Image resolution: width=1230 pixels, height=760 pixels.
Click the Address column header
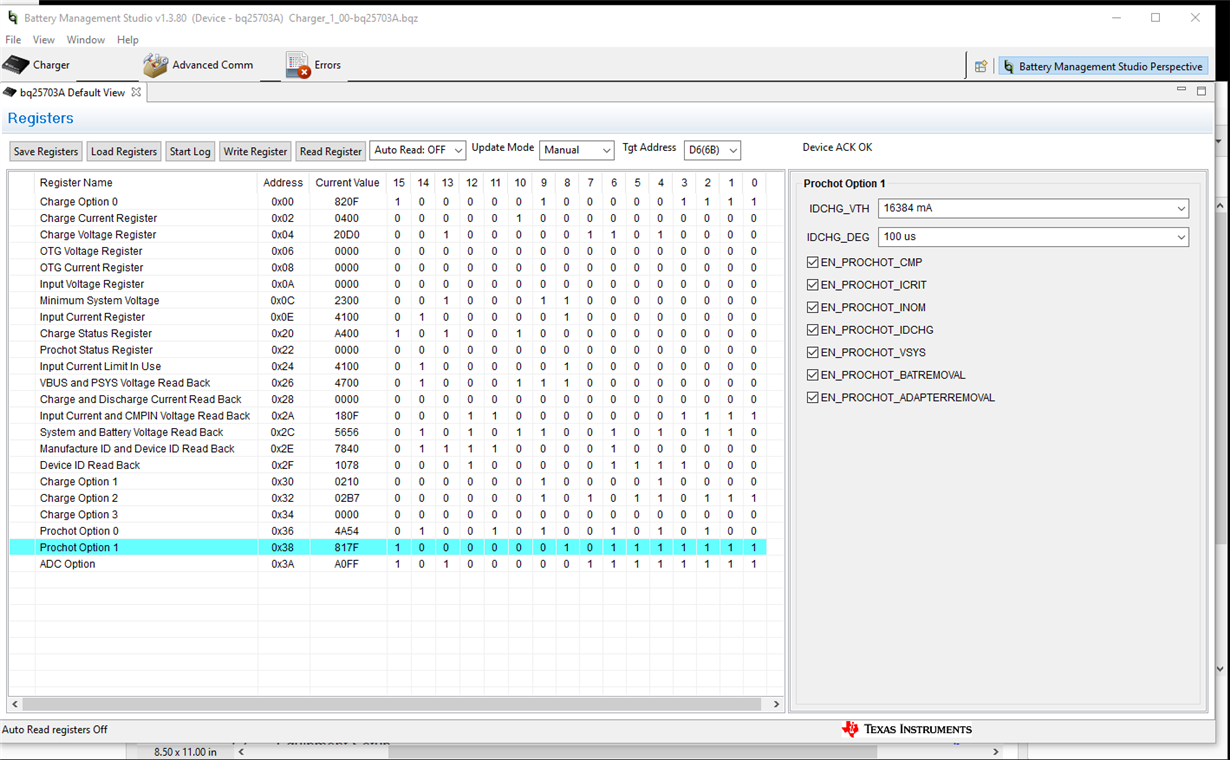(x=283, y=183)
